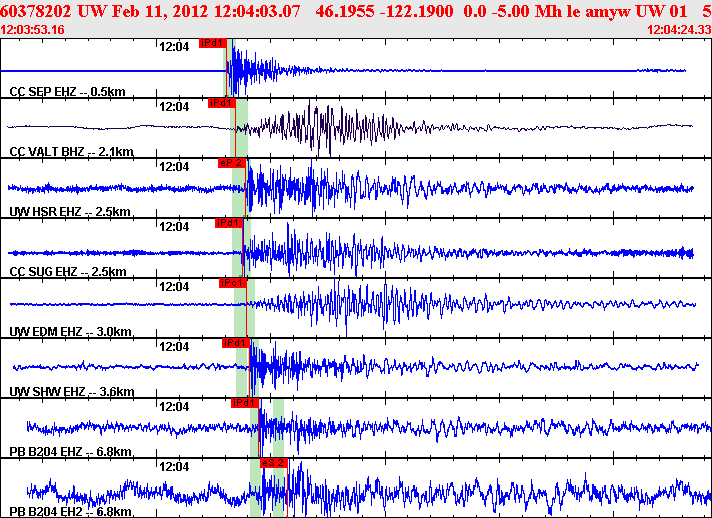712x518 pixels.
Task: Select the iPd1 pick flag on CC SEP trace
Action: point(213,43)
